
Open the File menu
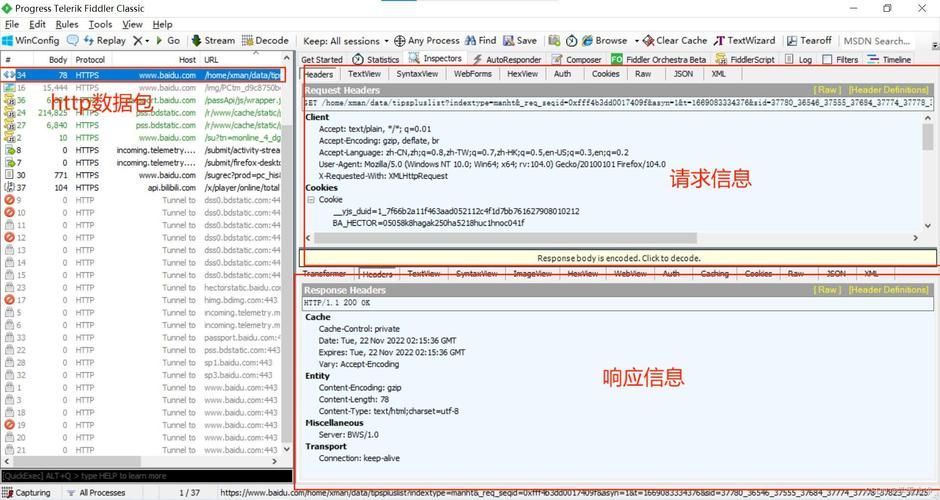pyautogui.click(x=12, y=25)
